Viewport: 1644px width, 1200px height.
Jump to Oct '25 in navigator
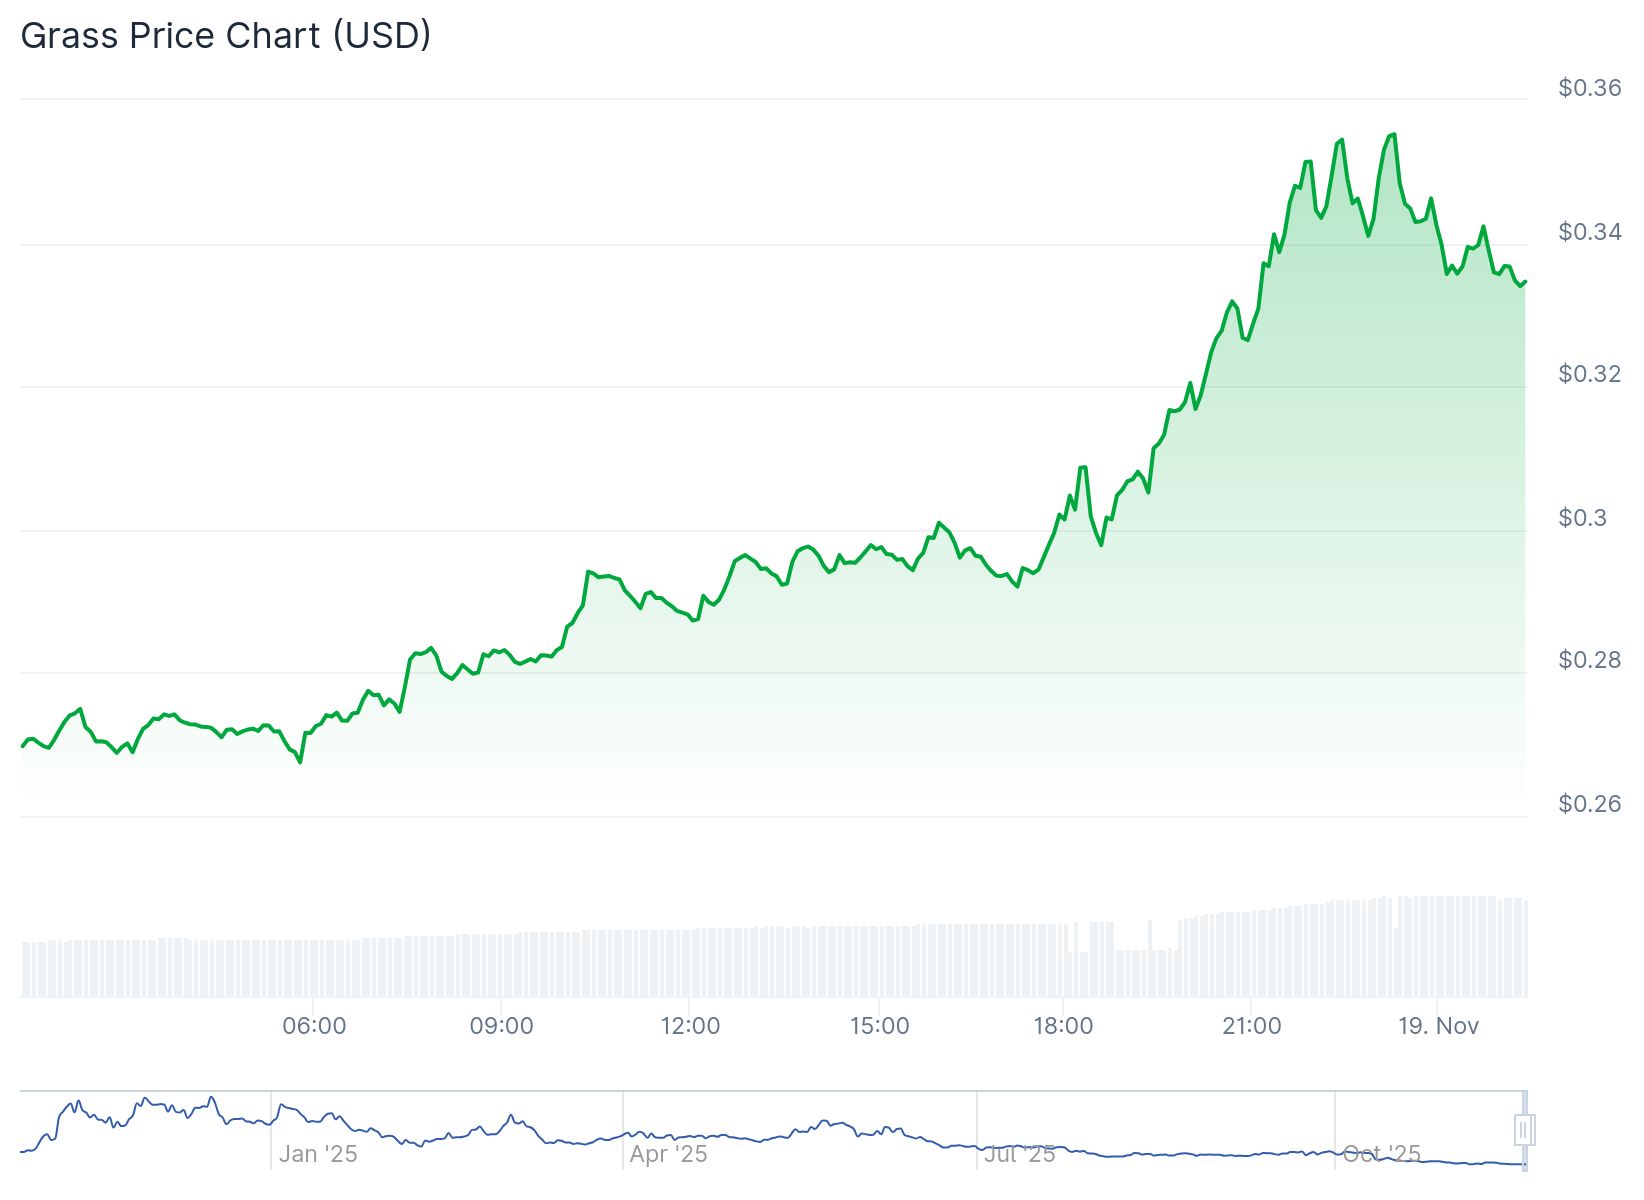[x=1381, y=1154]
